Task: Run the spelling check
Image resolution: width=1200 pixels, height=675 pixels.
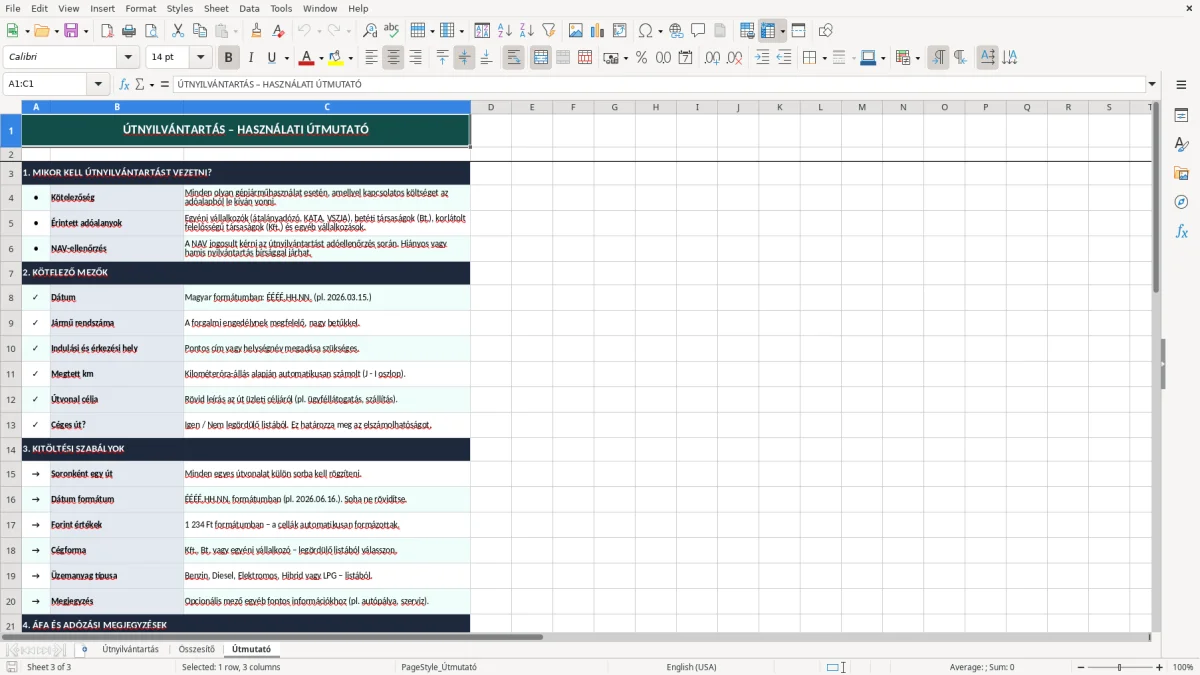Action: (x=392, y=31)
